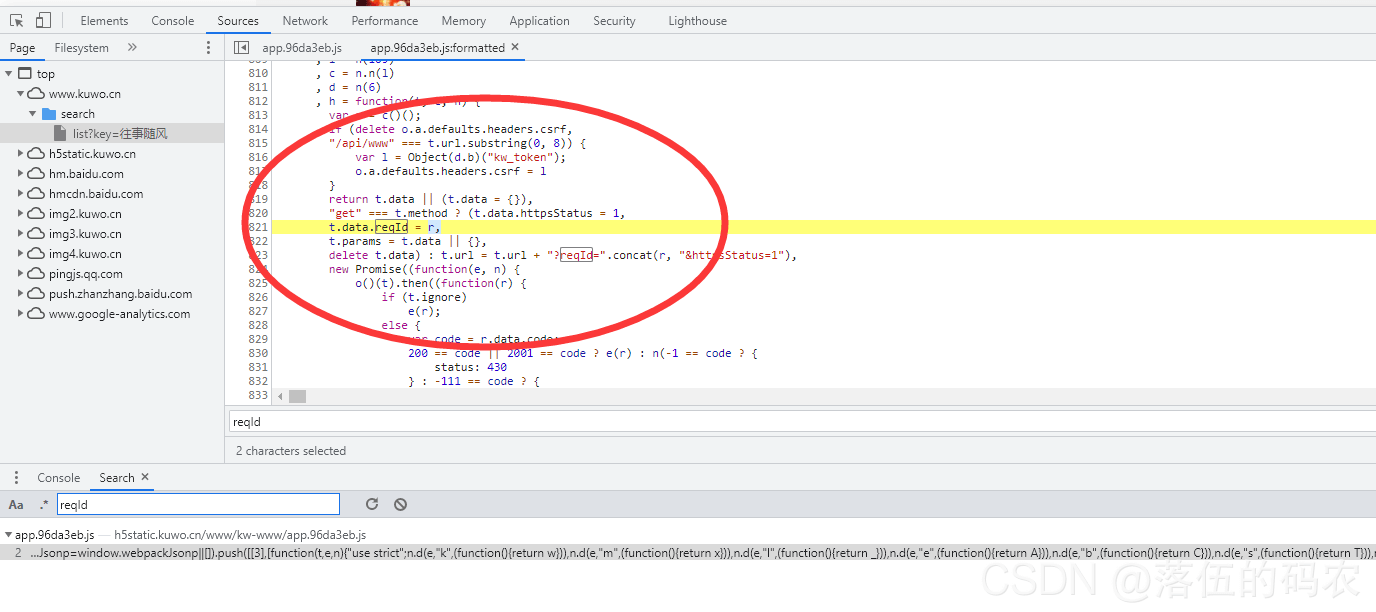Select the list?key= file in tree

tap(119, 133)
